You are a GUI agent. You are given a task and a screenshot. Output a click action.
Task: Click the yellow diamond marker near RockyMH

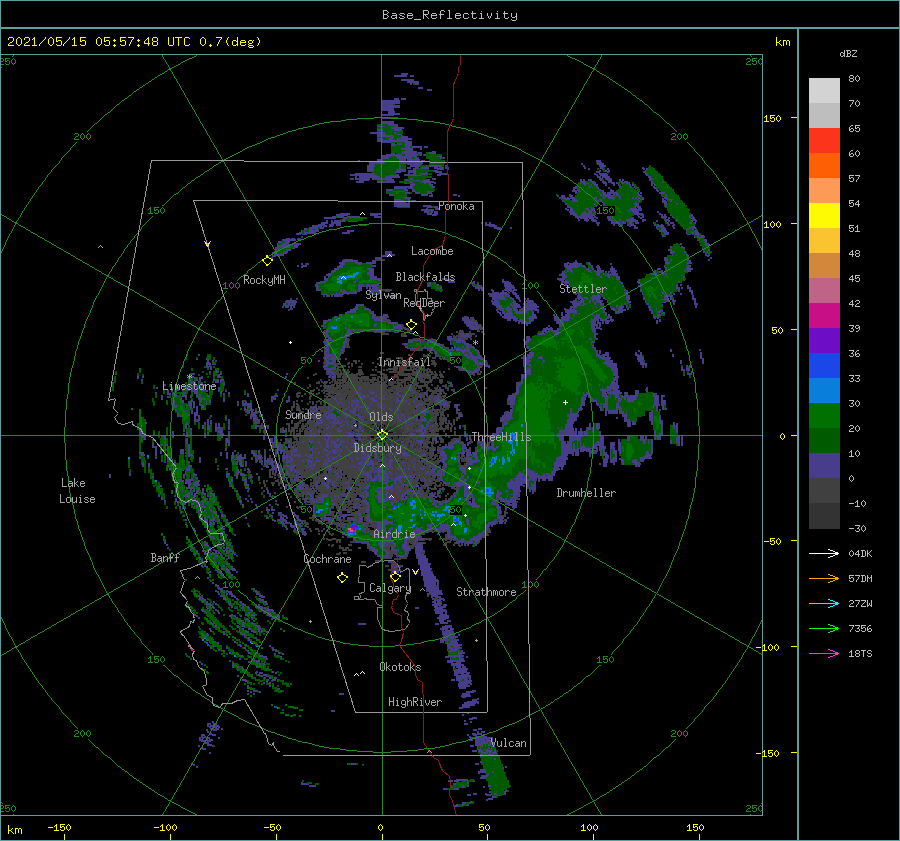click(x=267, y=261)
